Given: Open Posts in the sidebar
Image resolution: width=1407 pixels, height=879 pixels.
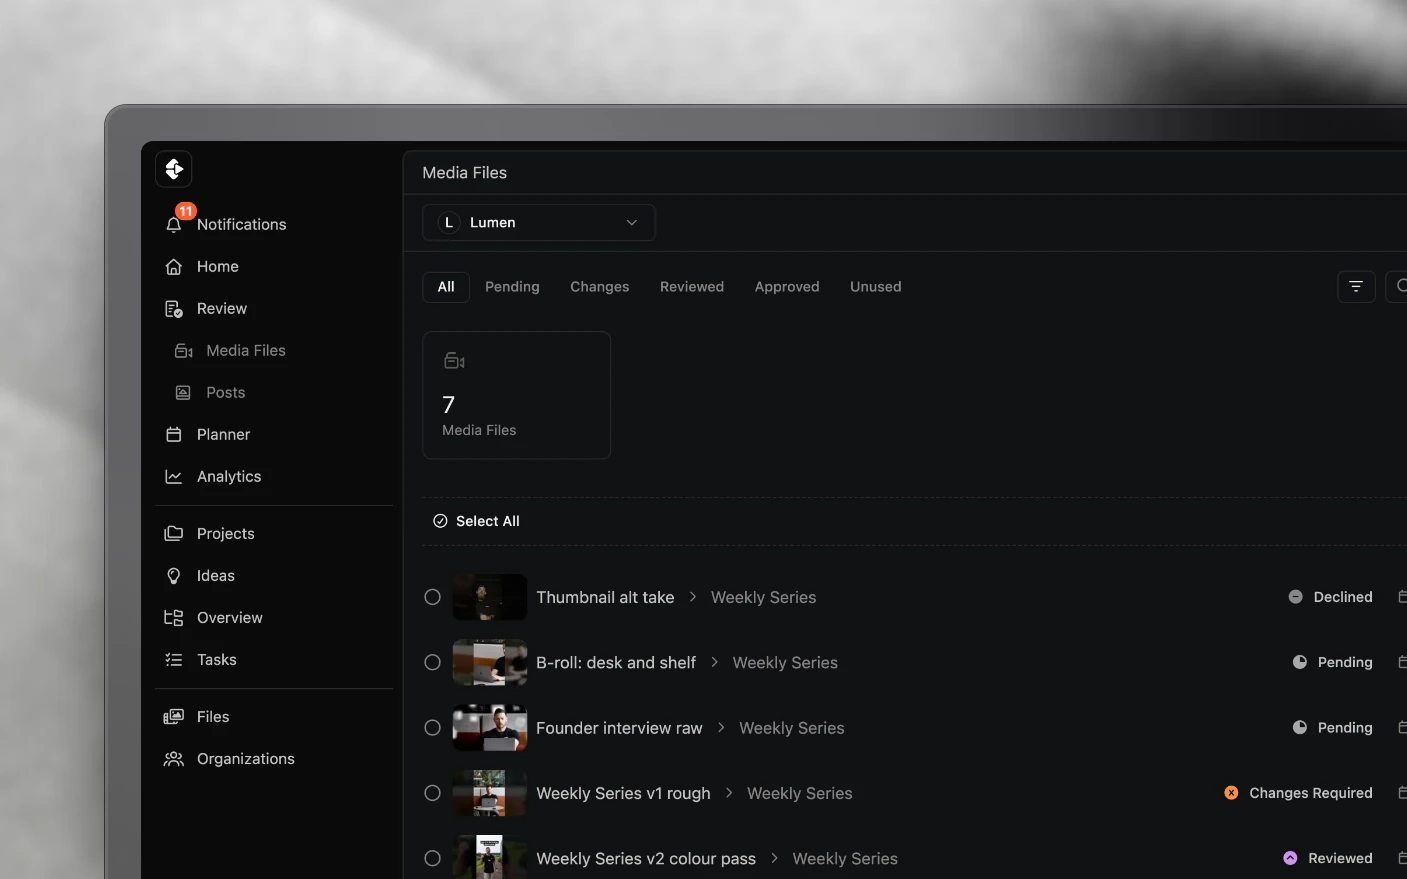Looking at the screenshot, I should pyautogui.click(x=225, y=393).
